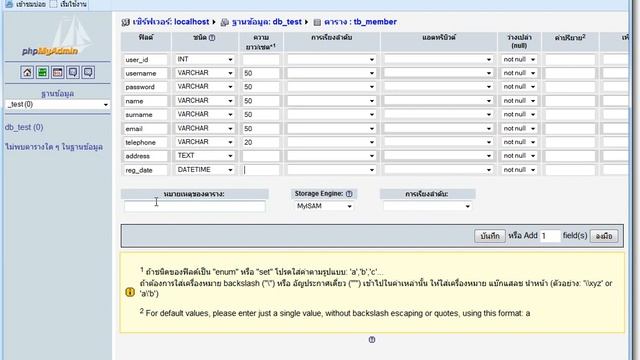Click the length field for telephone row

coord(261,142)
